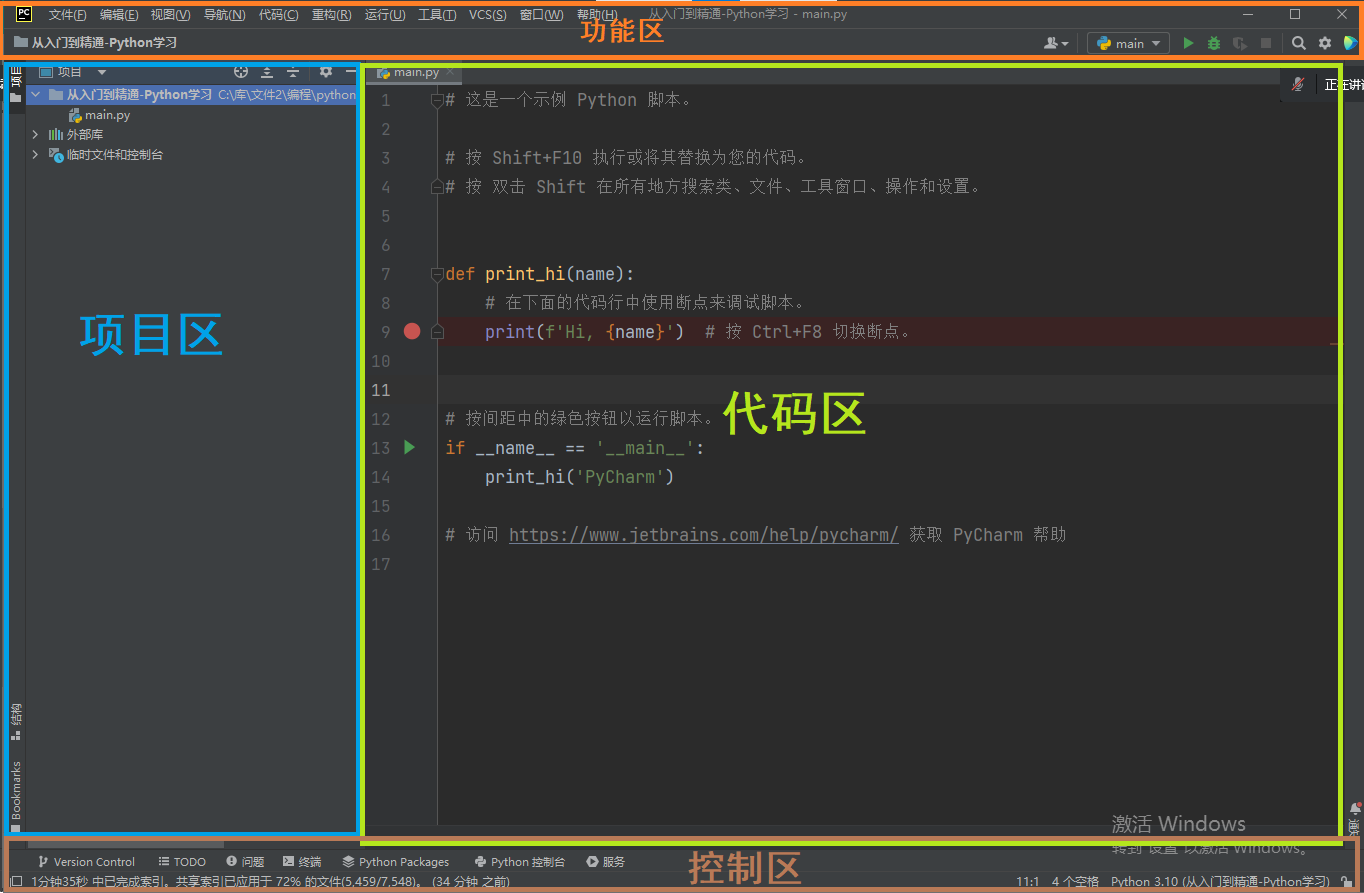Open the 导航(N) menu
Viewport: 1364px width, 893px height.
tap(224, 15)
